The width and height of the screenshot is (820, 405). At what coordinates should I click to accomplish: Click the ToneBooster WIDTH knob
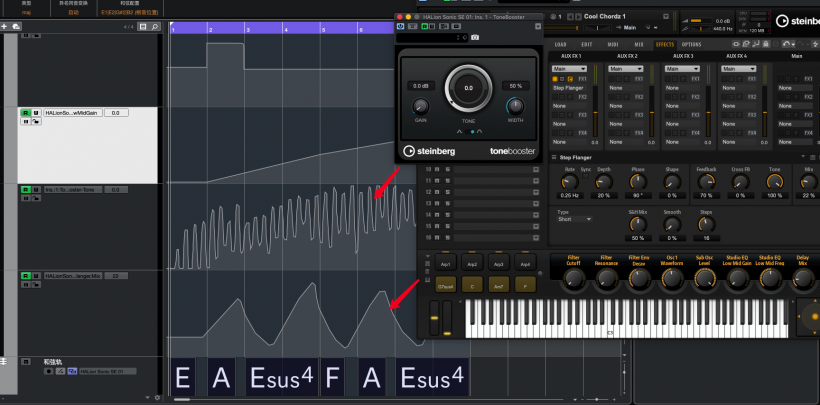[x=515, y=107]
